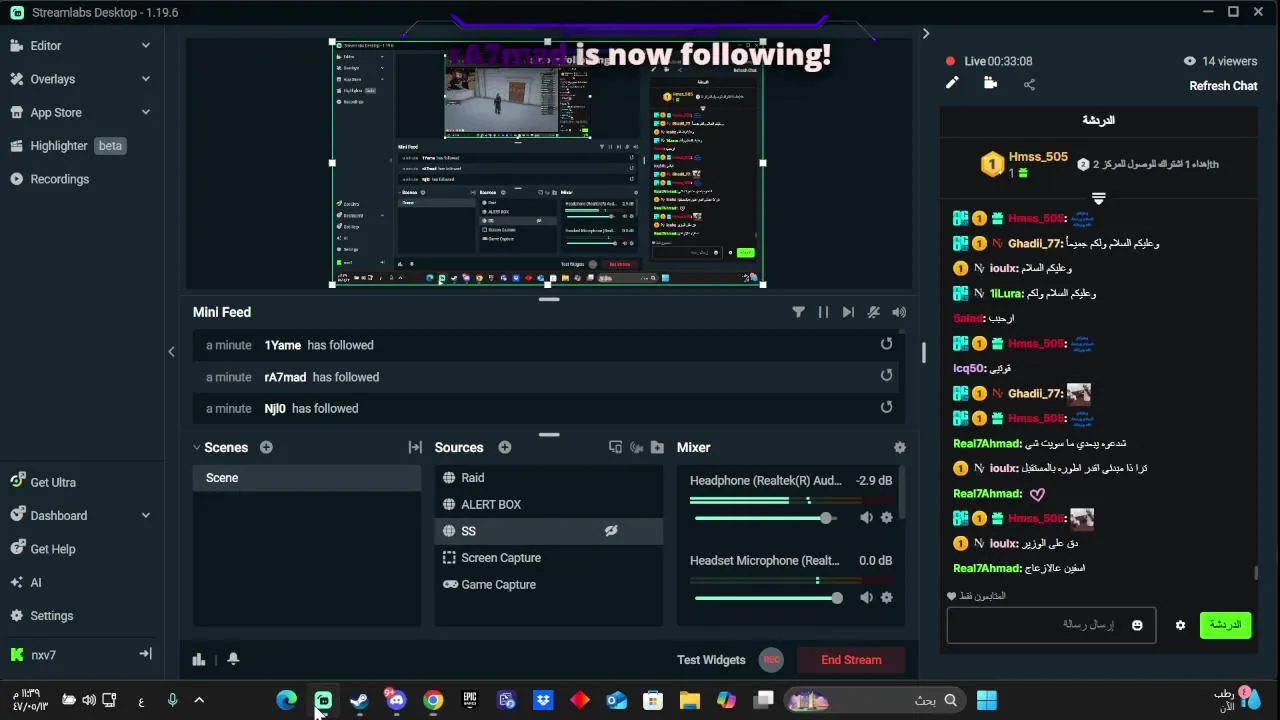Screen dimensions: 1280x720
Task: Mute the Headphone (Realtek) audio source
Action: pos(866,518)
